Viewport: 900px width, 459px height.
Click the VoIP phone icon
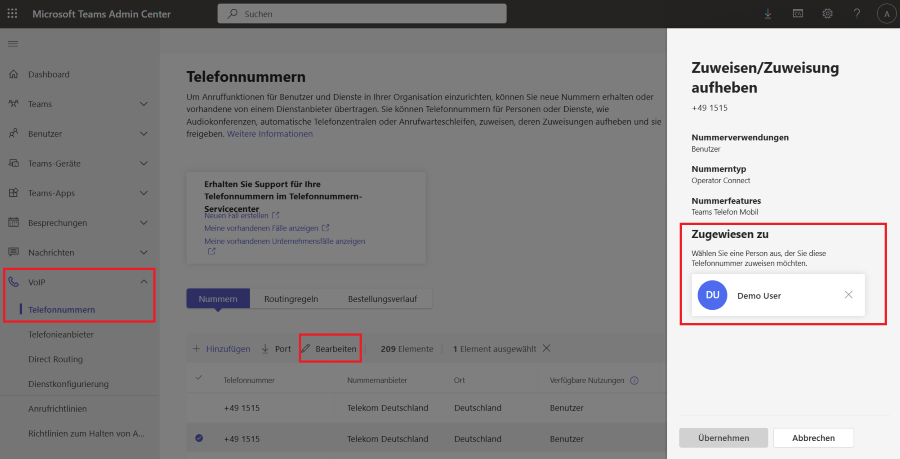pos(14,282)
